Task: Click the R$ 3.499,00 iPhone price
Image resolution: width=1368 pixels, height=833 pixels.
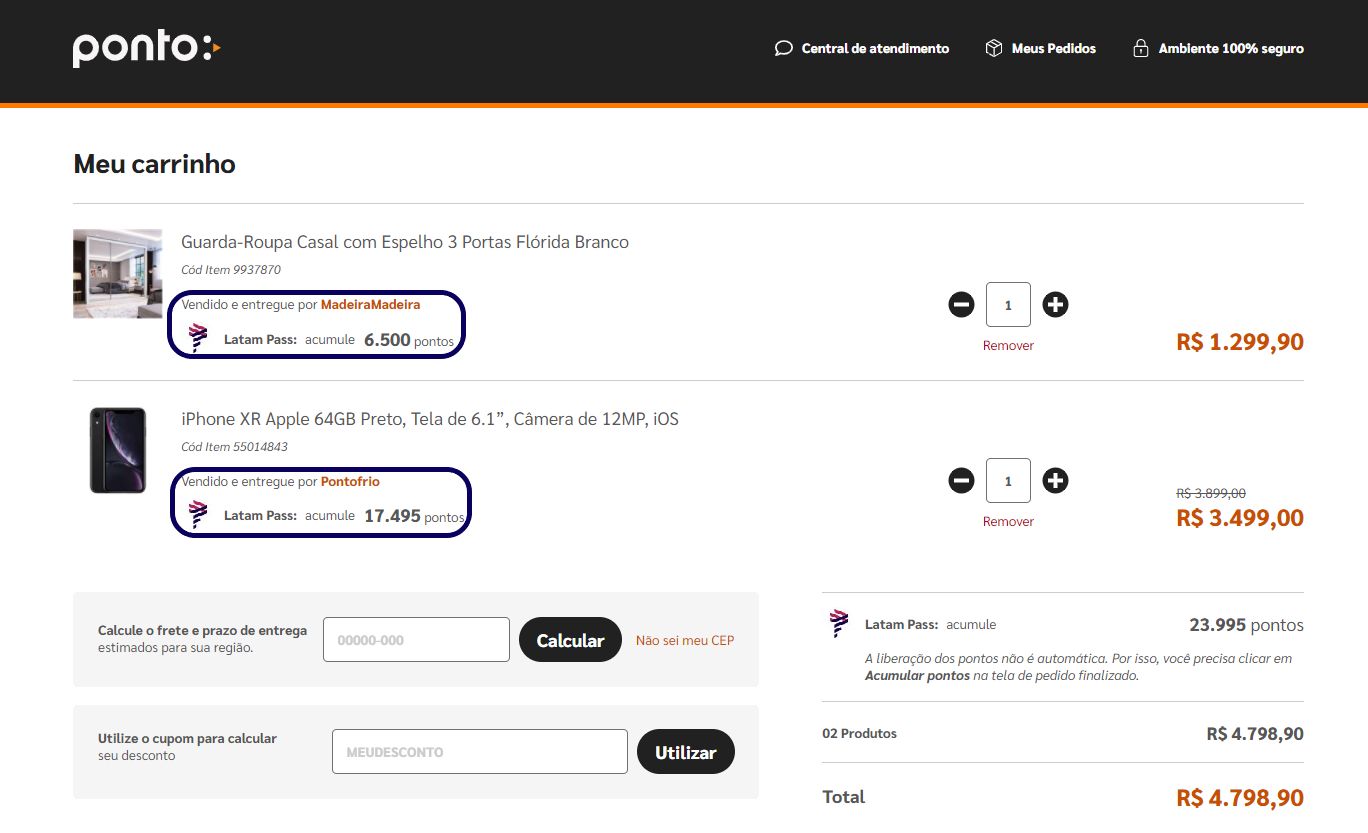Action: 1240,518
